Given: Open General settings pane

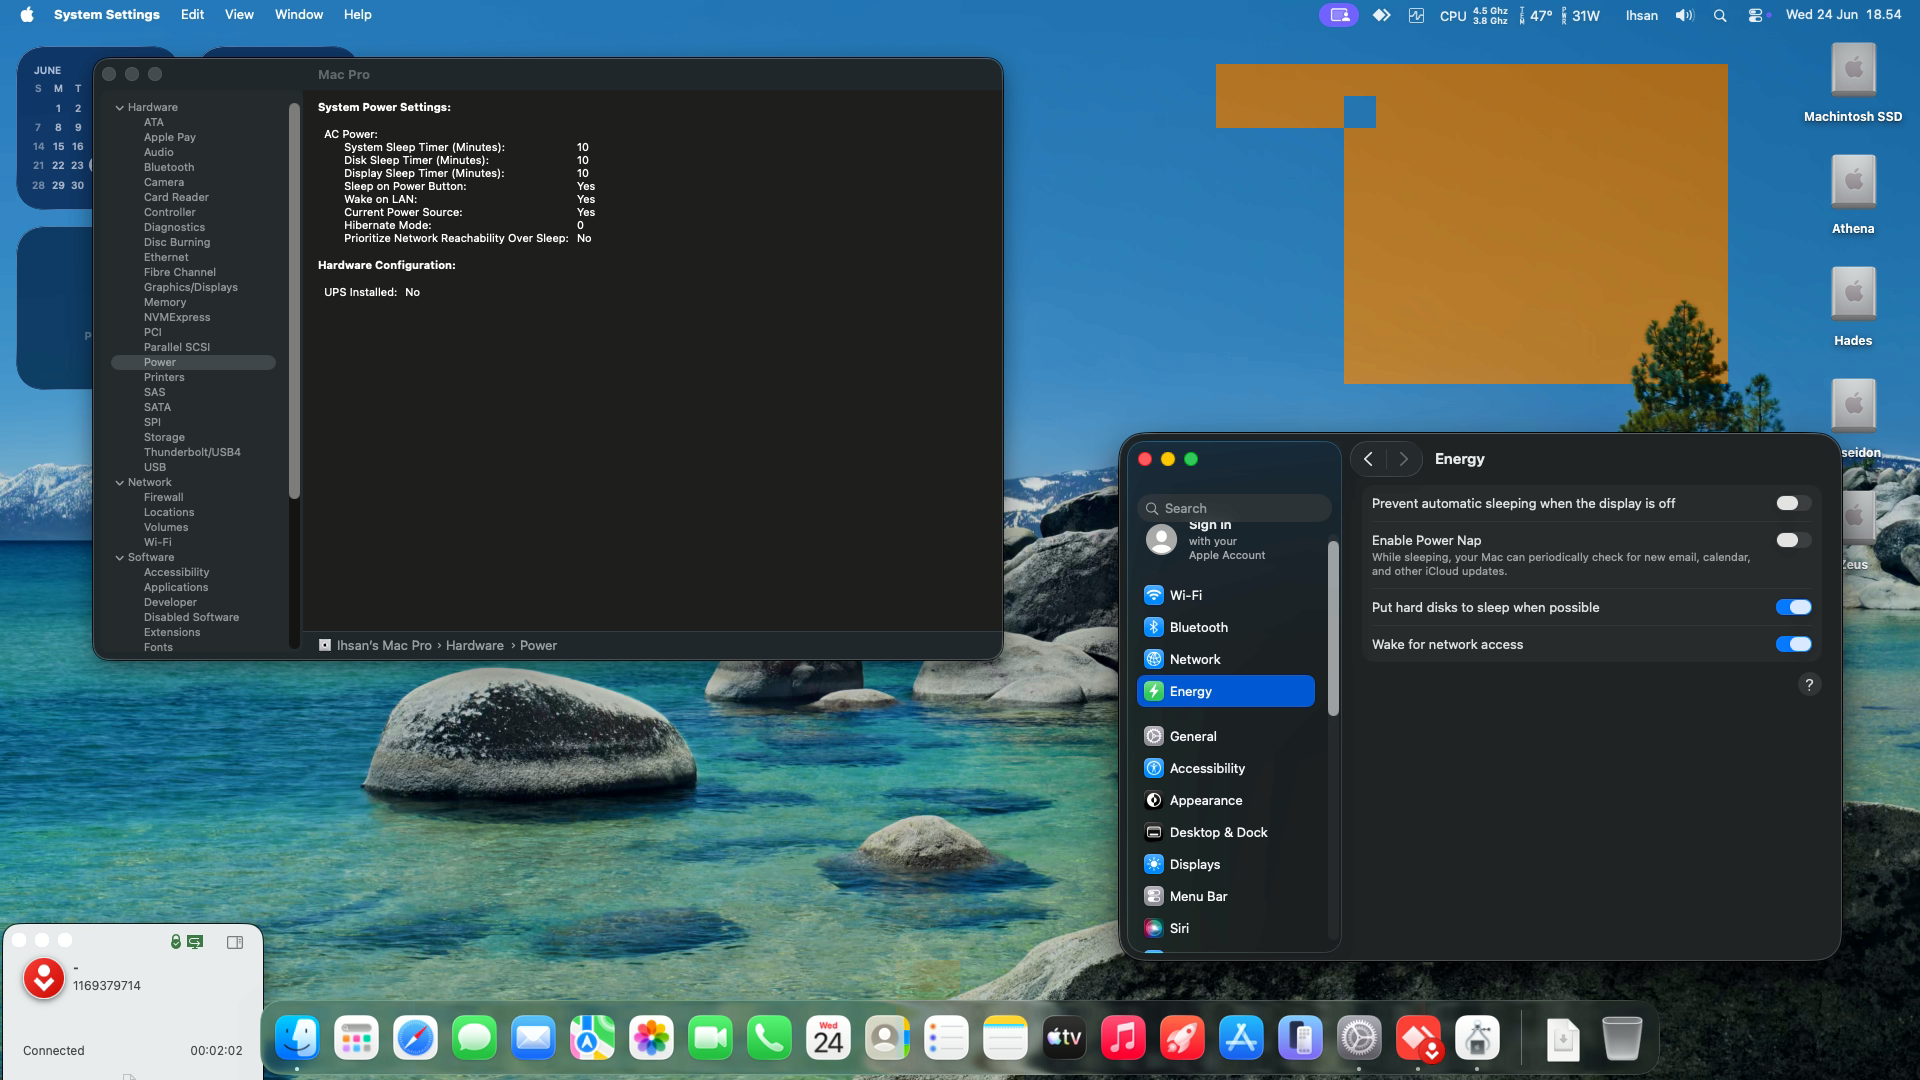Looking at the screenshot, I should coord(1225,736).
